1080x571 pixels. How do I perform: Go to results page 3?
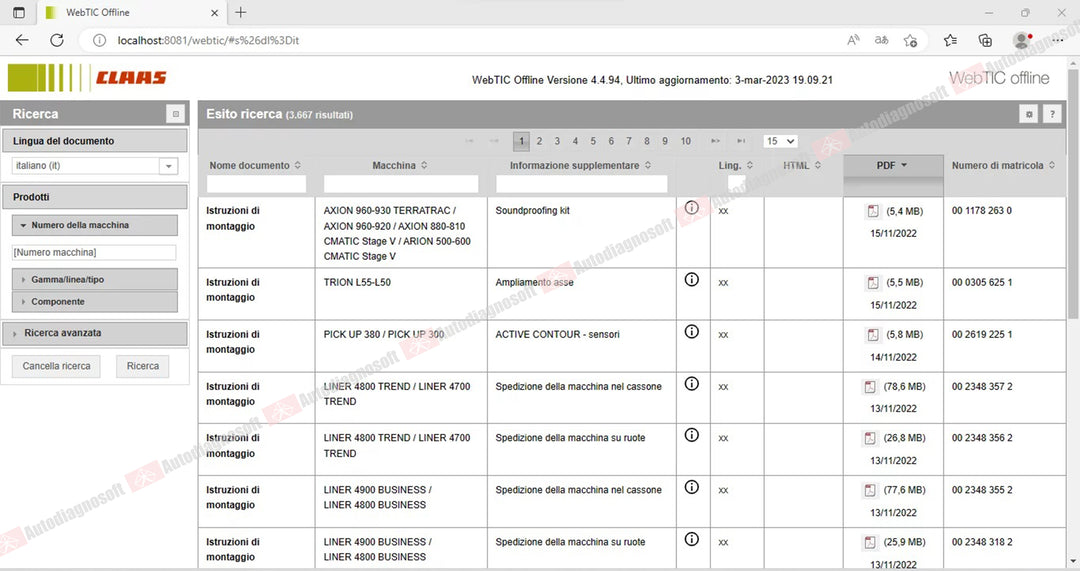pos(557,141)
